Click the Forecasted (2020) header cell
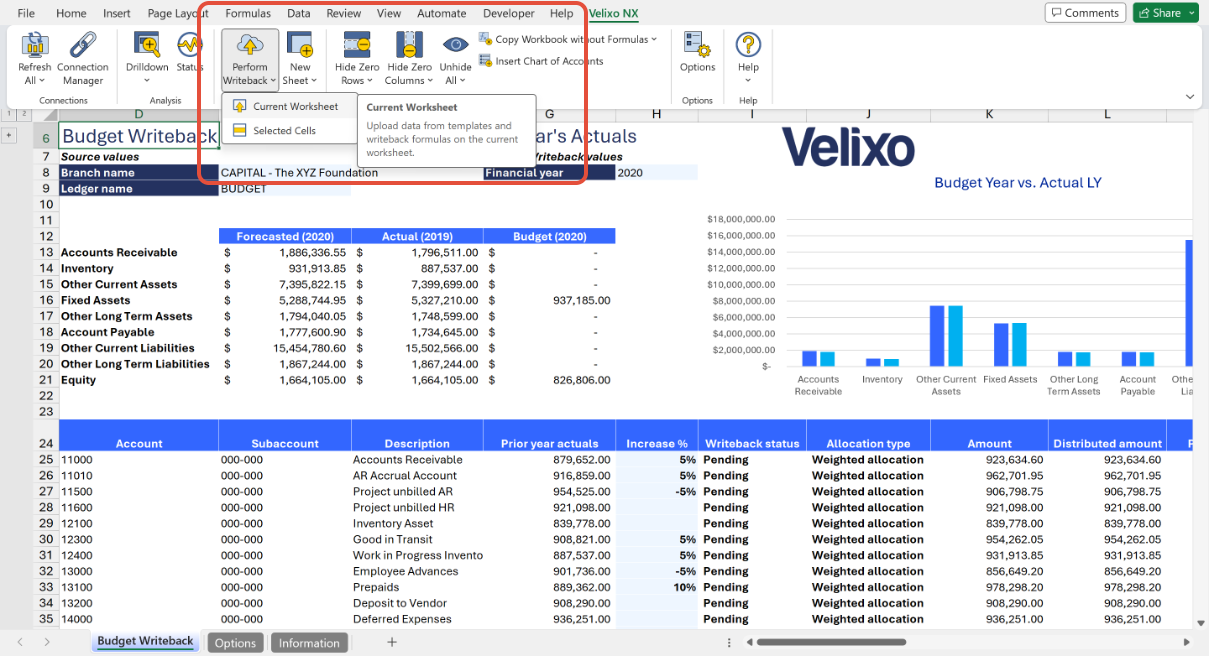Image resolution: width=1209 pixels, height=656 pixels. [x=285, y=236]
